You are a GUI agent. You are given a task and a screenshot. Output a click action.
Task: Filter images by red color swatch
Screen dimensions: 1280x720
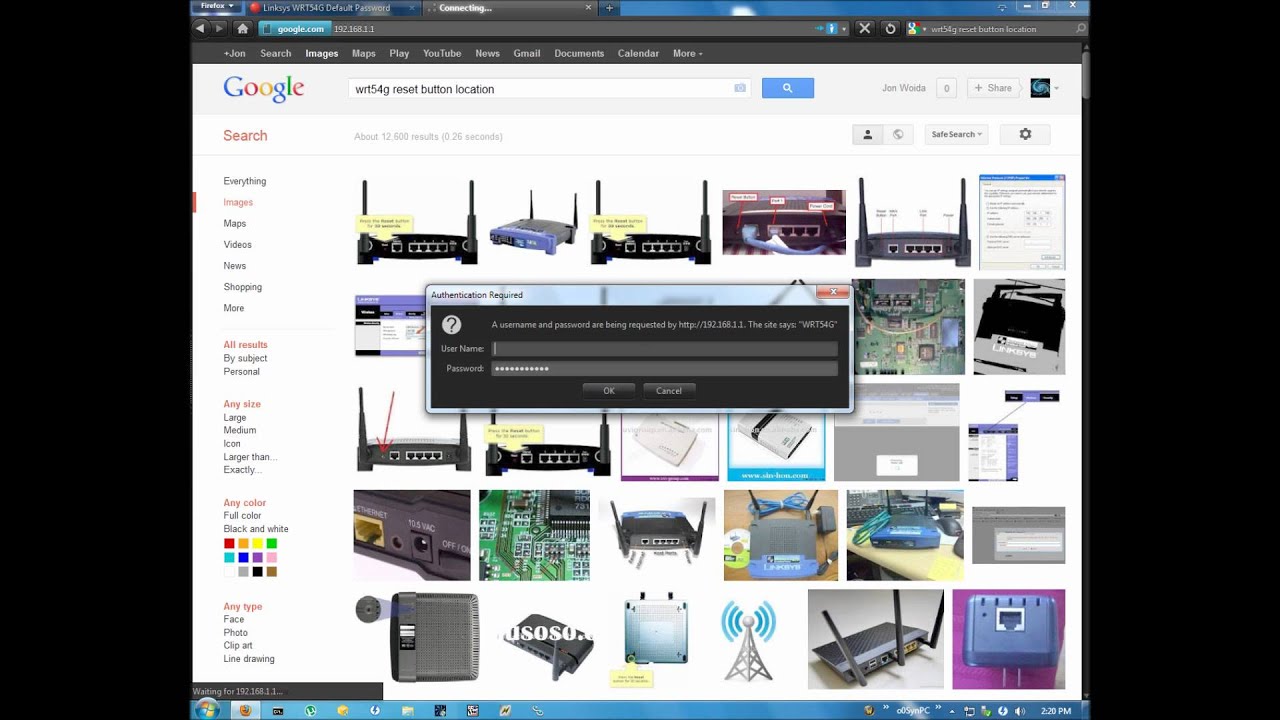[x=229, y=543]
